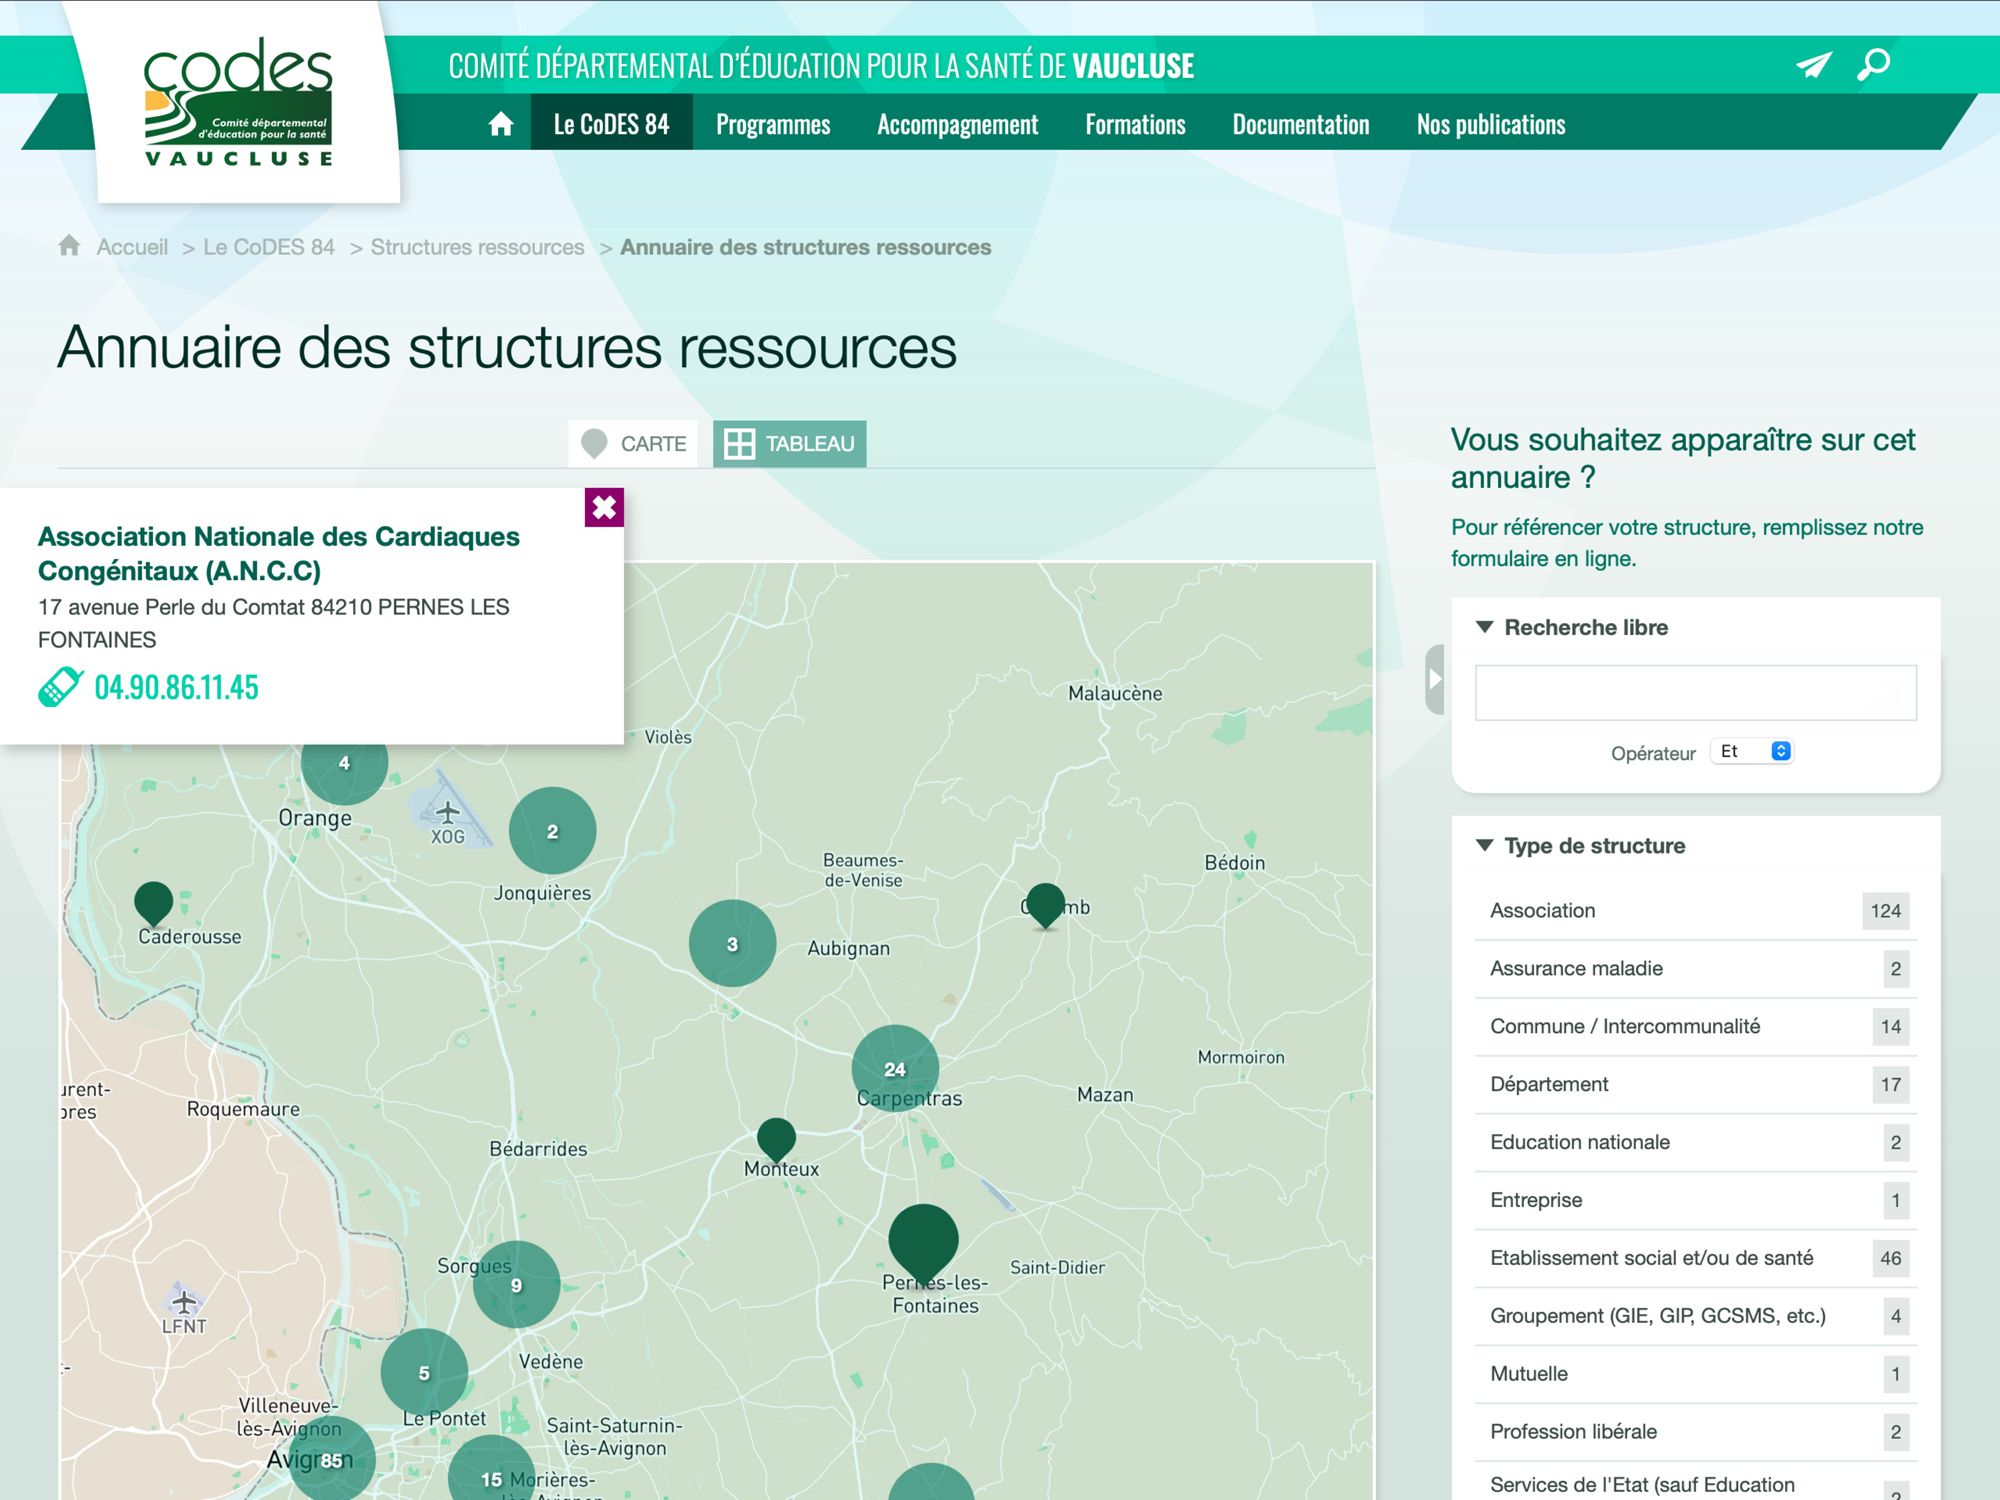Click the home icon in navigation bar
Image resolution: width=2000 pixels, height=1500 pixels.
click(x=501, y=124)
